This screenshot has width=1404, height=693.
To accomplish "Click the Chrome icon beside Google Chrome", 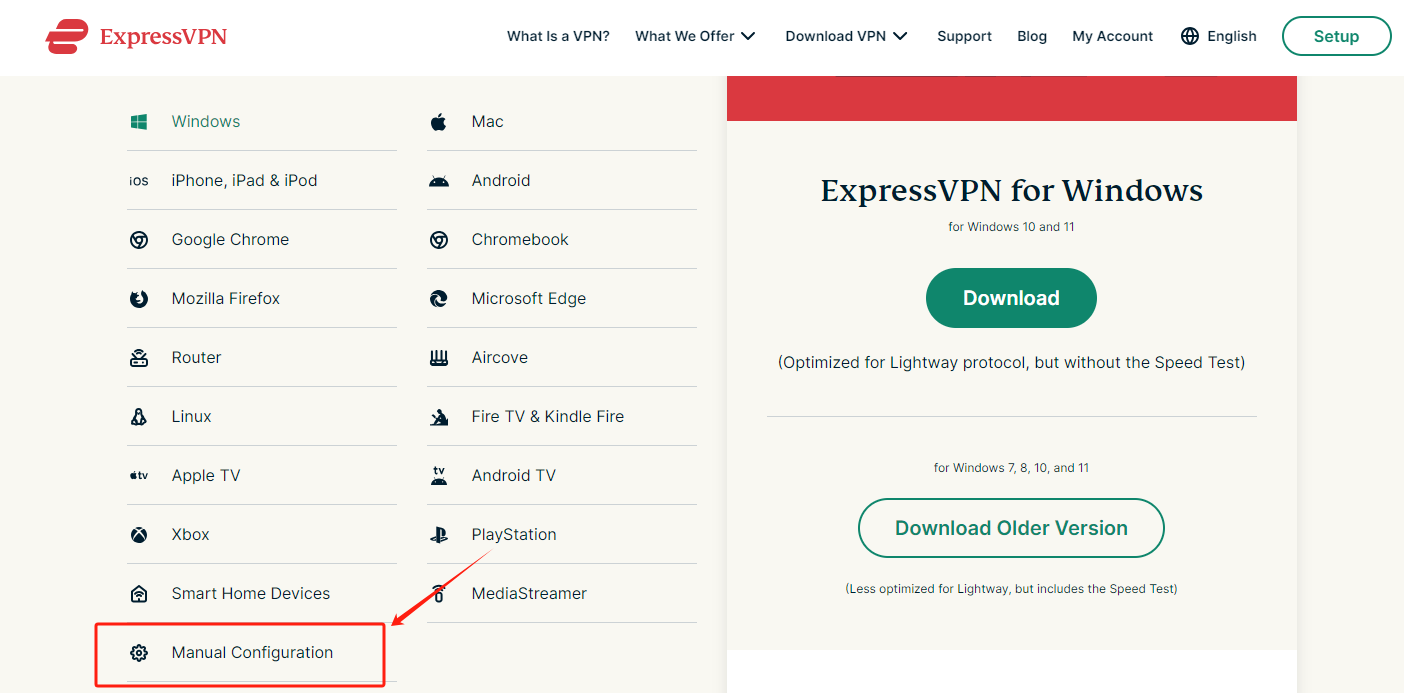I will (x=139, y=240).
